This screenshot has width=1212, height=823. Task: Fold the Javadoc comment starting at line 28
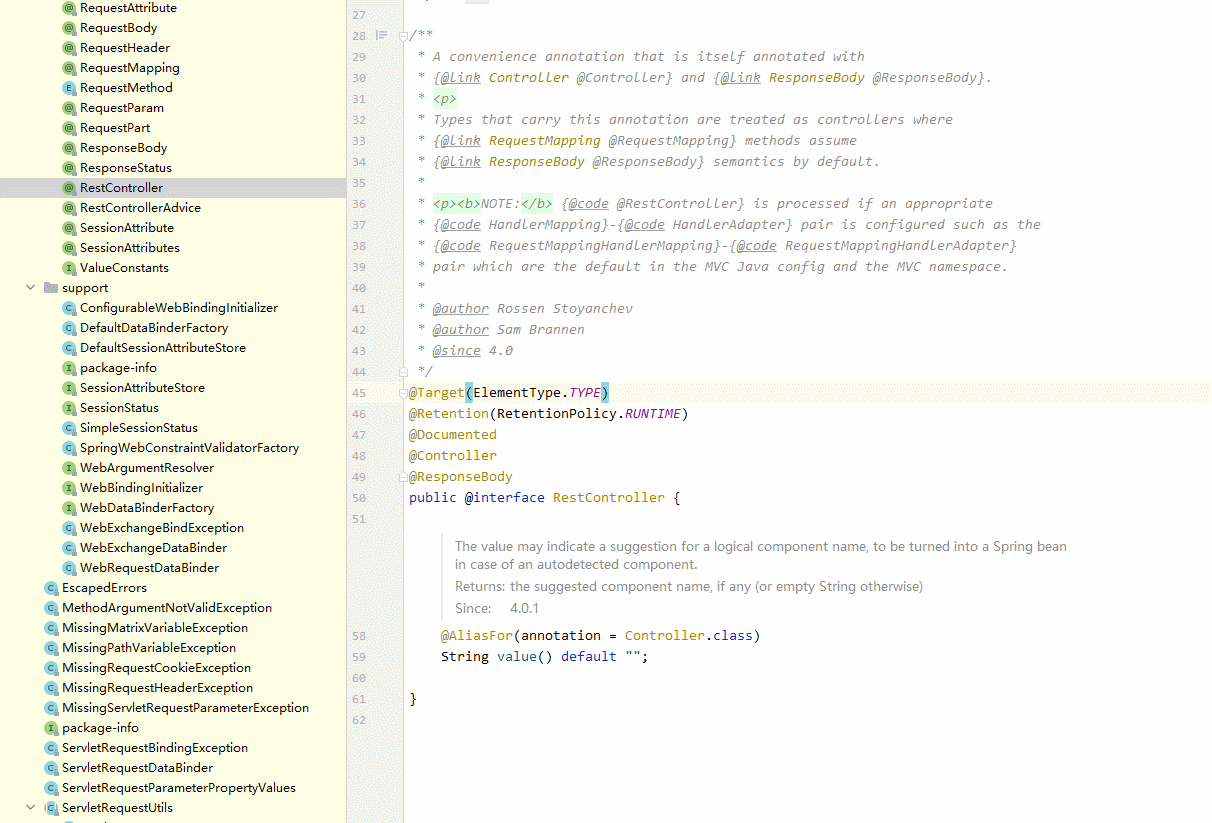403,36
